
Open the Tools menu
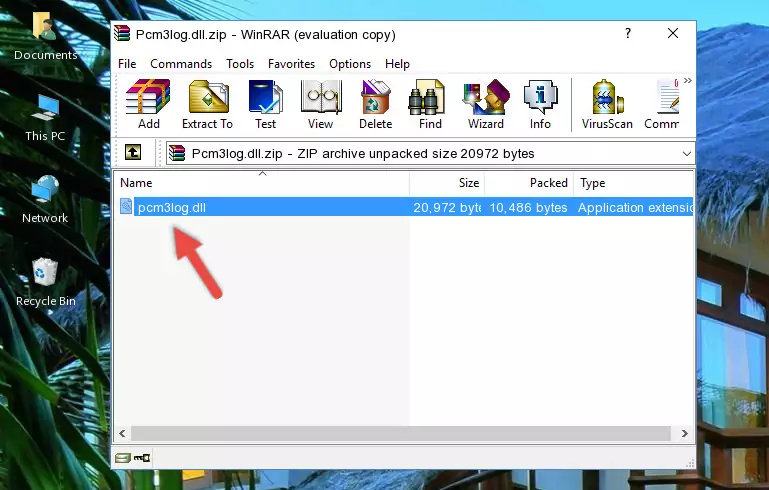tap(240, 64)
